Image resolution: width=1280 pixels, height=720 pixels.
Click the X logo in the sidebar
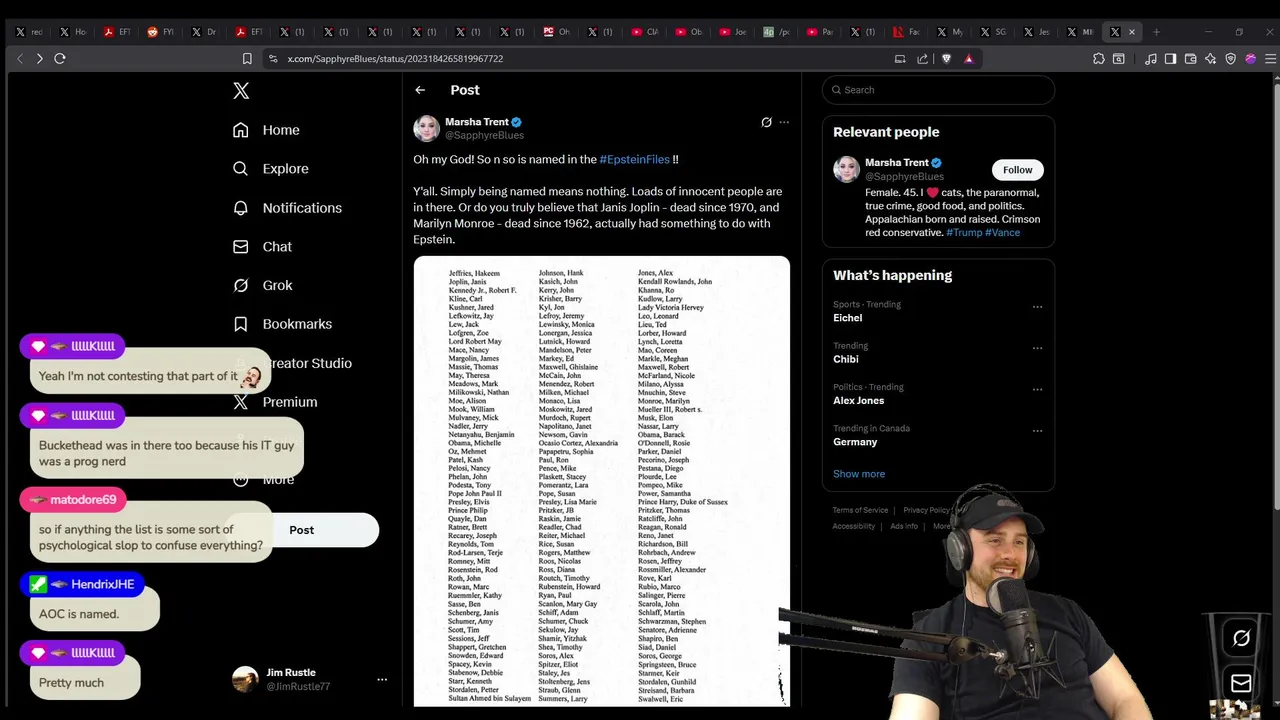click(x=241, y=91)
